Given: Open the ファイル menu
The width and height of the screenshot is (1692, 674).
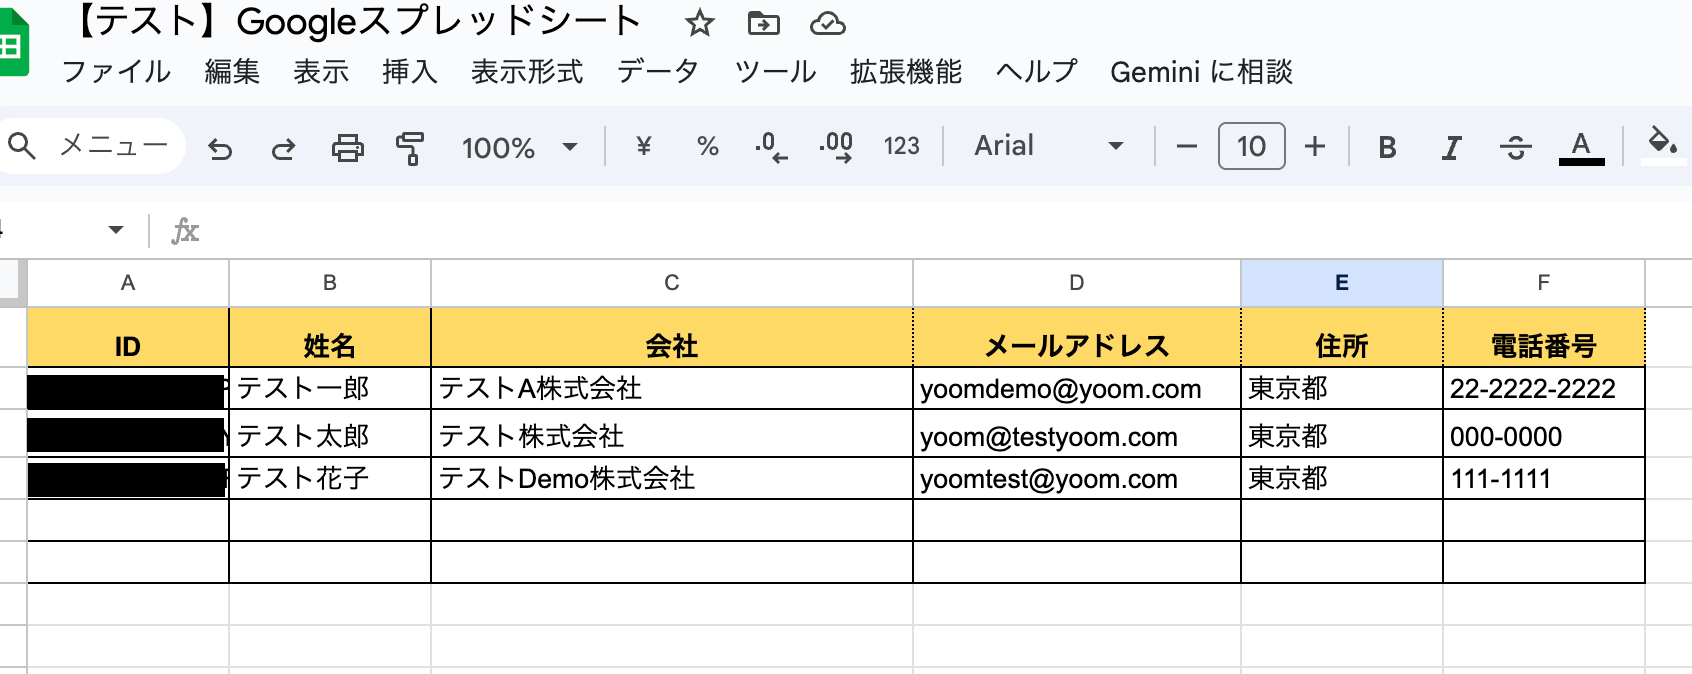Looking at the screenshot, I should [x=116, y=72].
